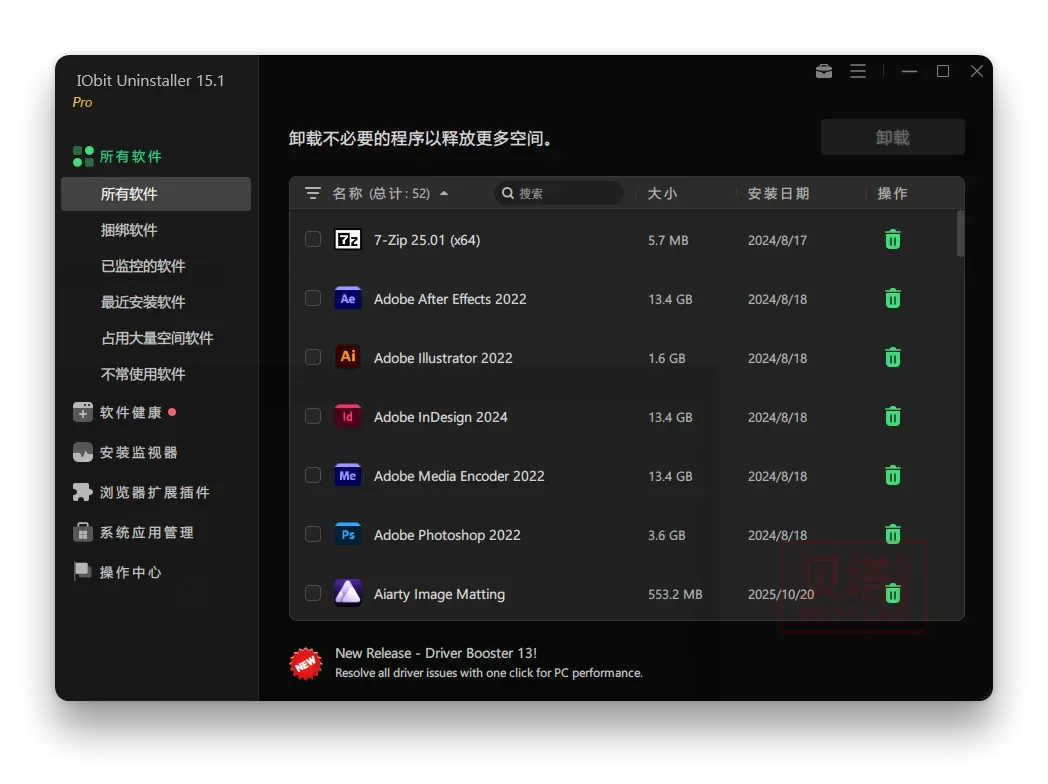This screenshot has height=784, width=1048.
Task: Select Adobe Illustrator 2022 checkbox
Action: [x=313, y=357]
